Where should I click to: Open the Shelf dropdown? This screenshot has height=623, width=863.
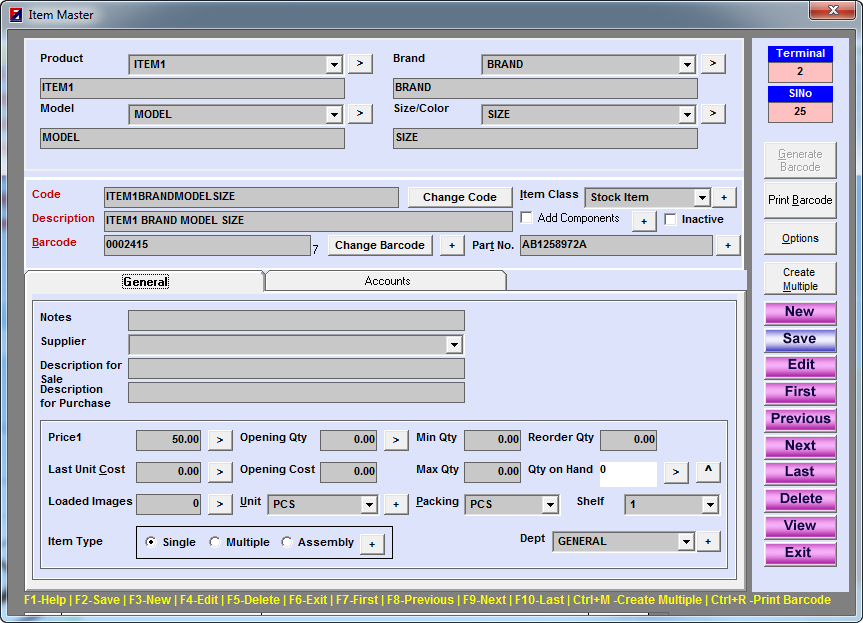pyautogui.click(x=709, y=505)
